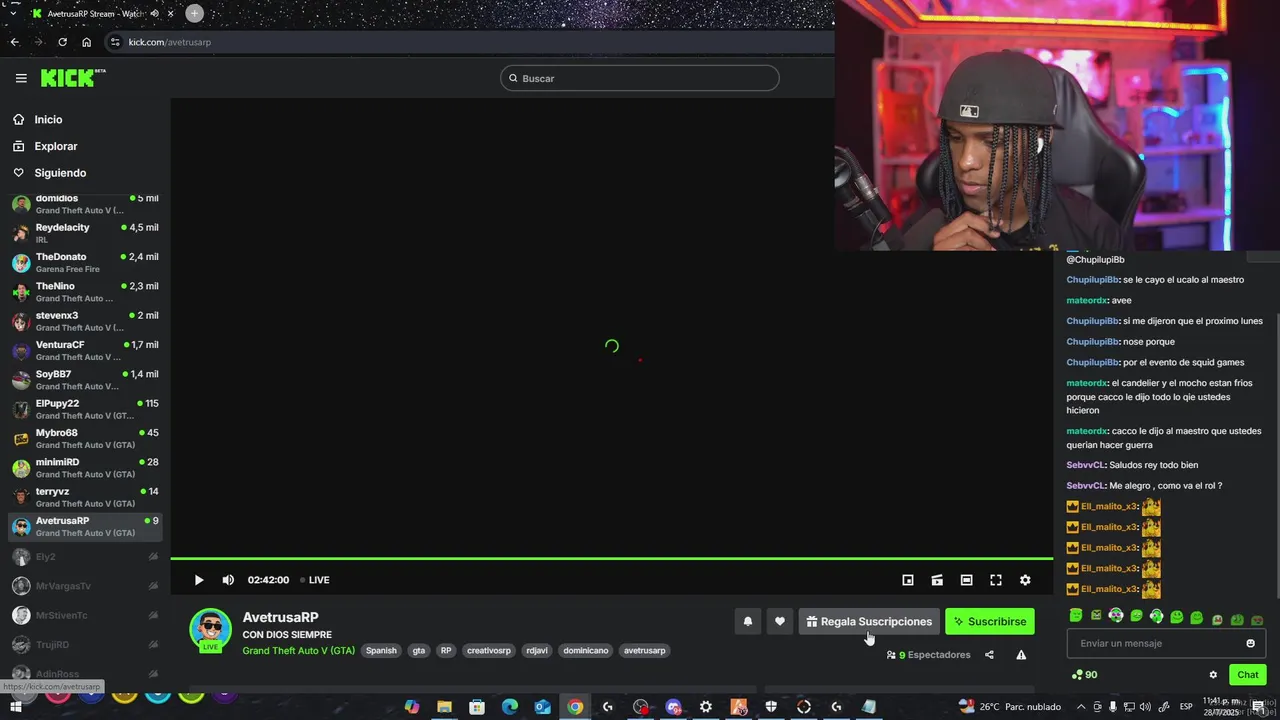Open stevenx3 channel in the sidebar
Viewport: 1280px width, 720px height.
pos(84,321)
